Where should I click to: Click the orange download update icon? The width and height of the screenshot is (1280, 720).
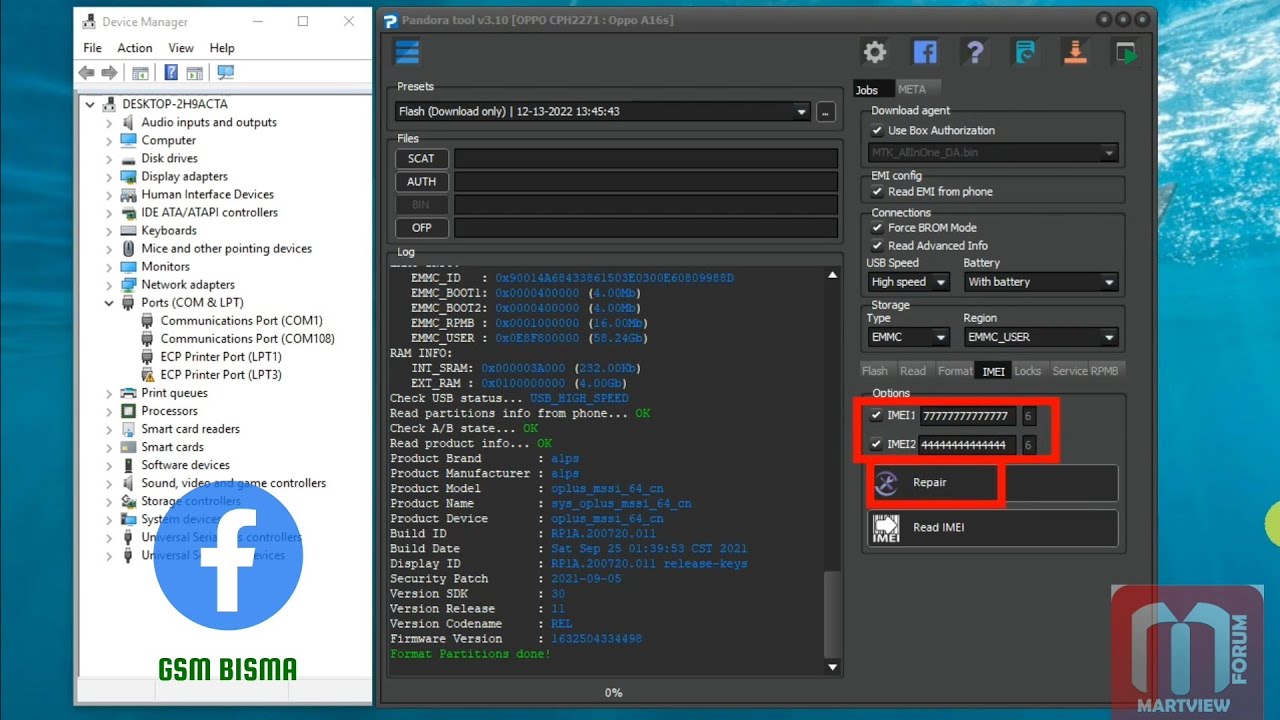[x=1075, y=52]
